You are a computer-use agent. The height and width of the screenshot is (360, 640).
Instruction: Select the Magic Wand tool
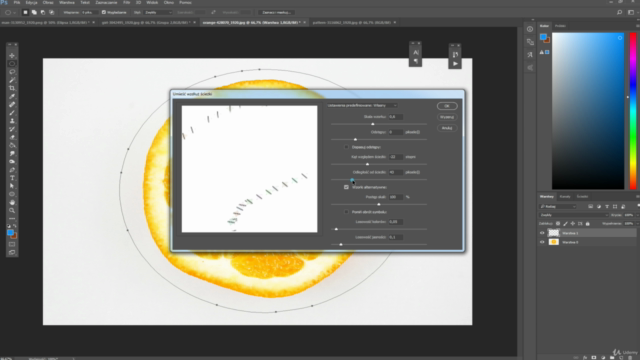(12, 80)
